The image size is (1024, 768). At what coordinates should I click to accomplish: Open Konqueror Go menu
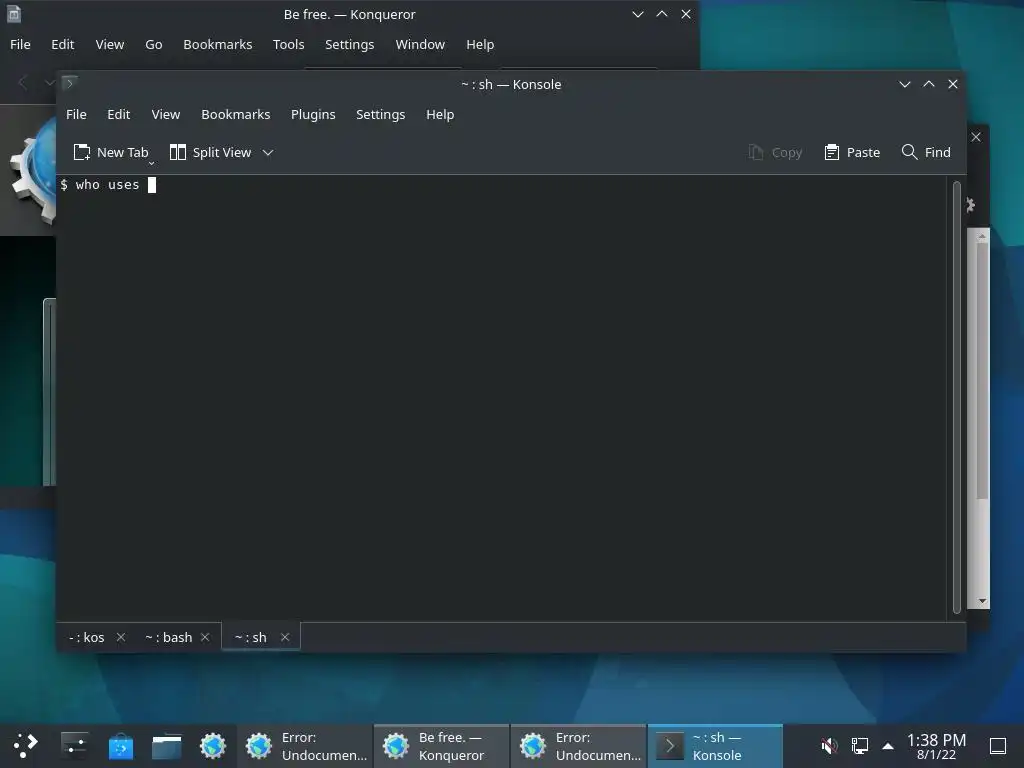[x=153, y=44]
